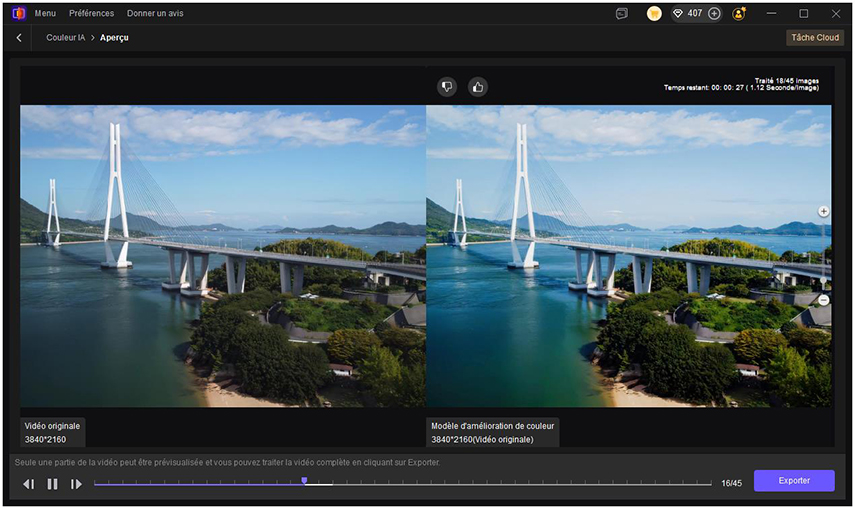The image size is (855, 509).
Task: Click the thumbs down feedback icon
Action: tap(447, 87)
